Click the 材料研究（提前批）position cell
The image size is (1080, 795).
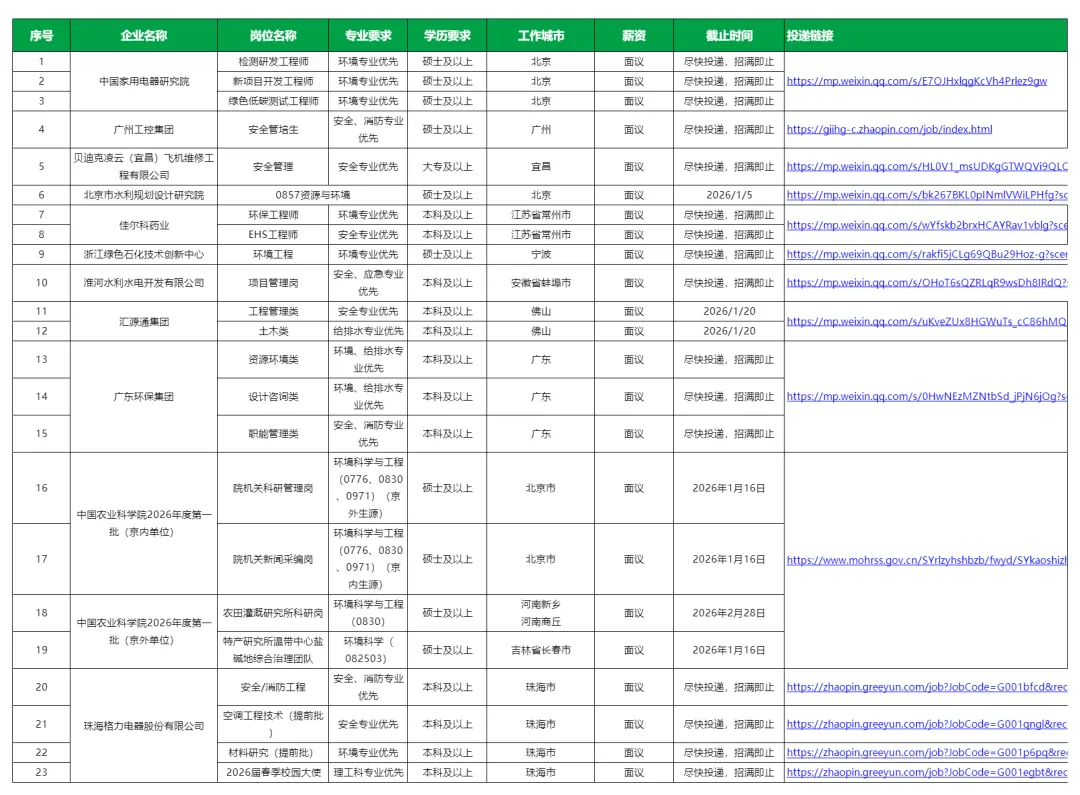point(273,753)
